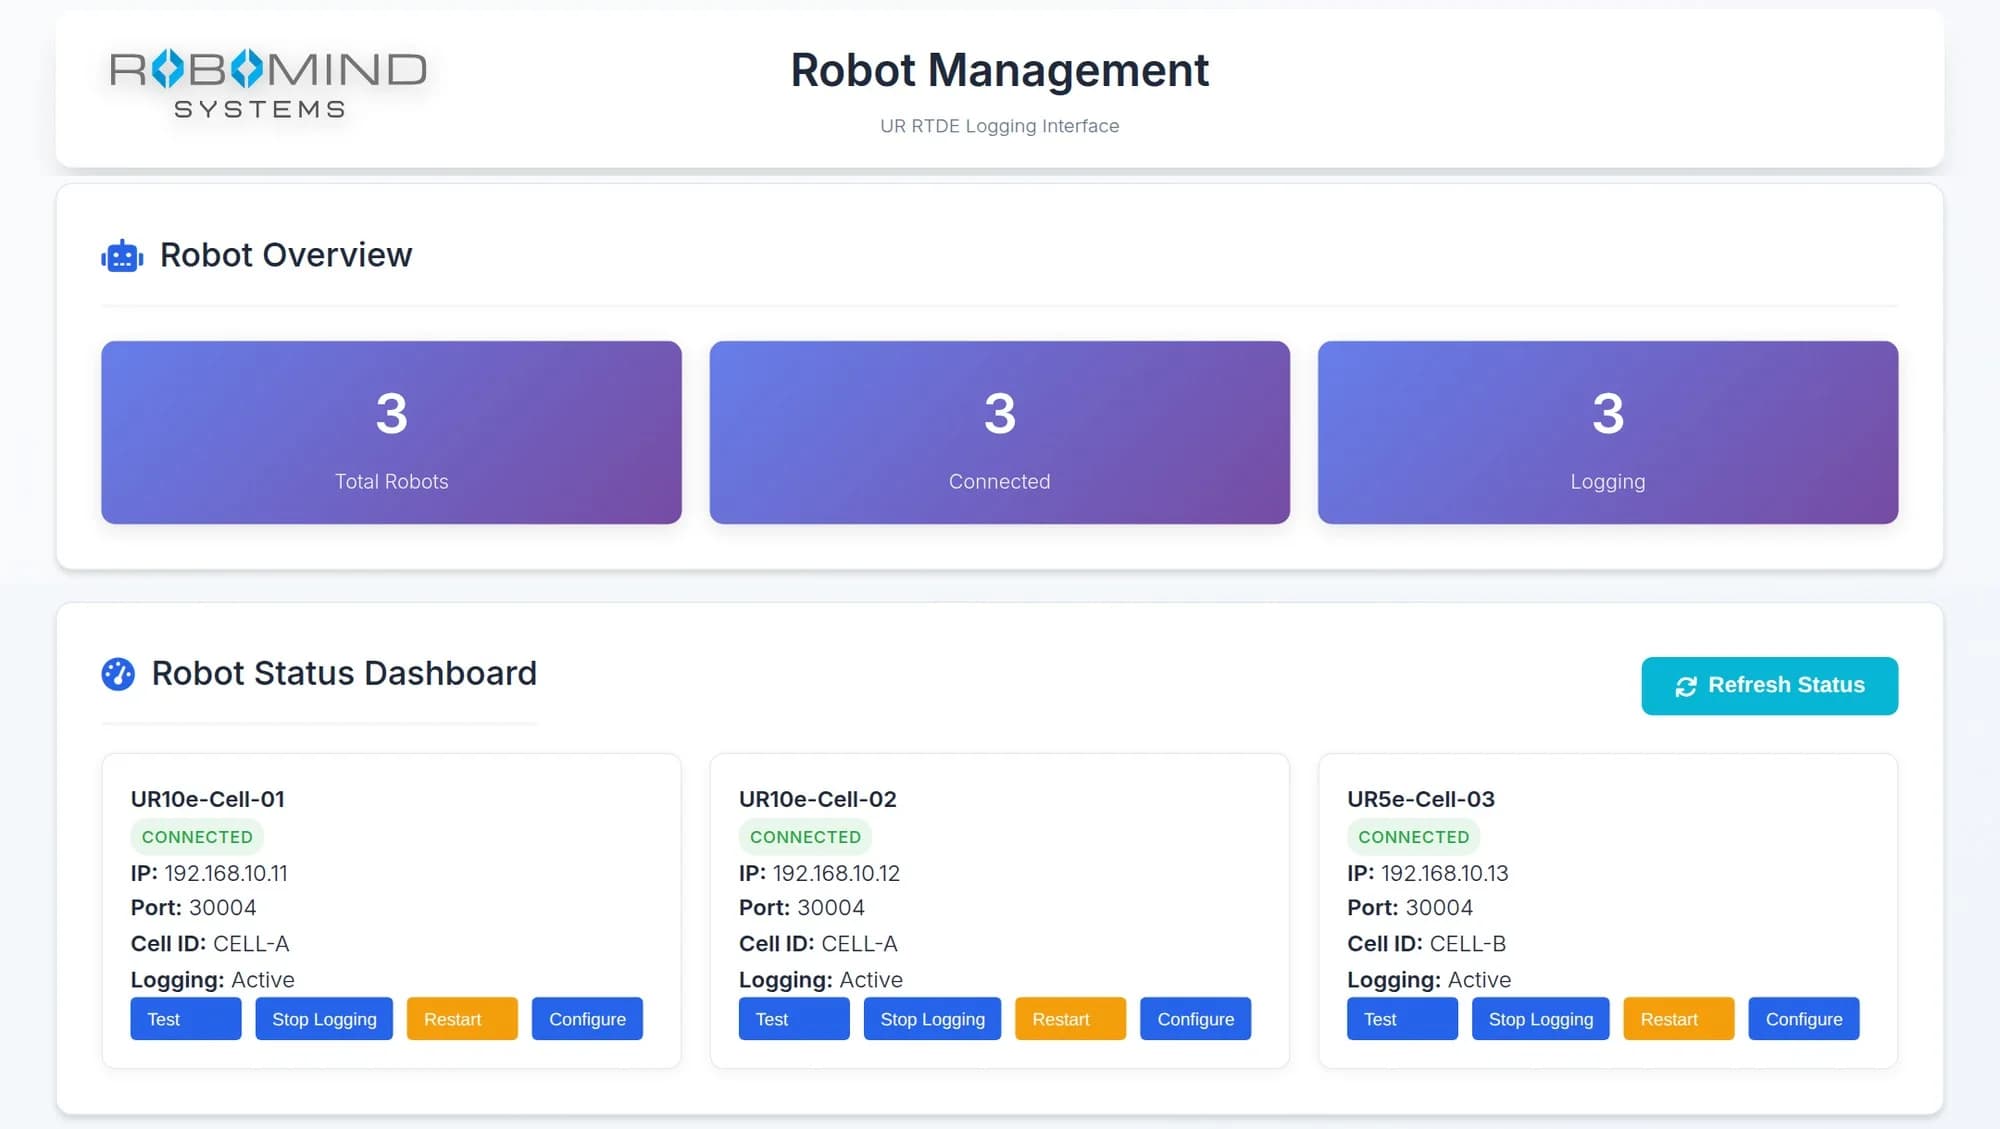Restart the UR10e-Cell-02 robot

pyautogui.click(x=1070, y=1019)
